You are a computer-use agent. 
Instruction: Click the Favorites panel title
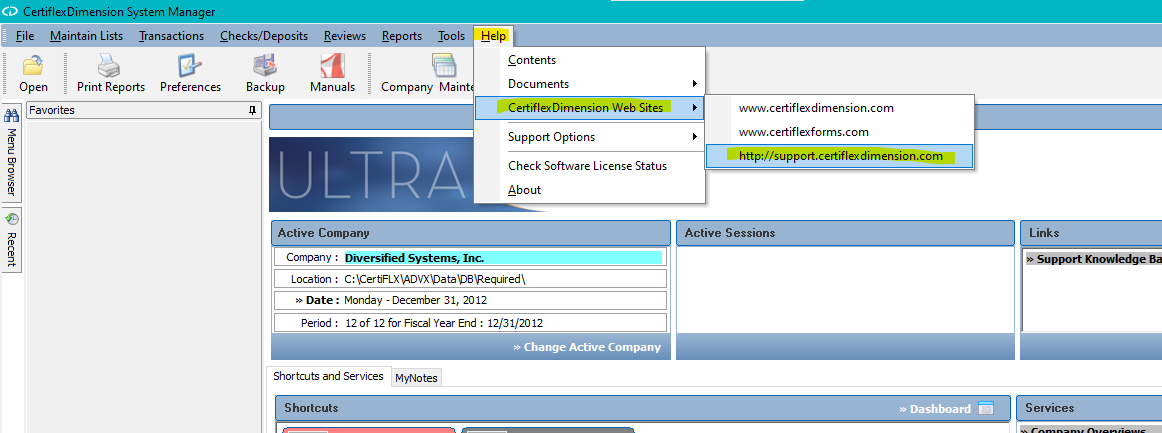click(x=52, y=110)
